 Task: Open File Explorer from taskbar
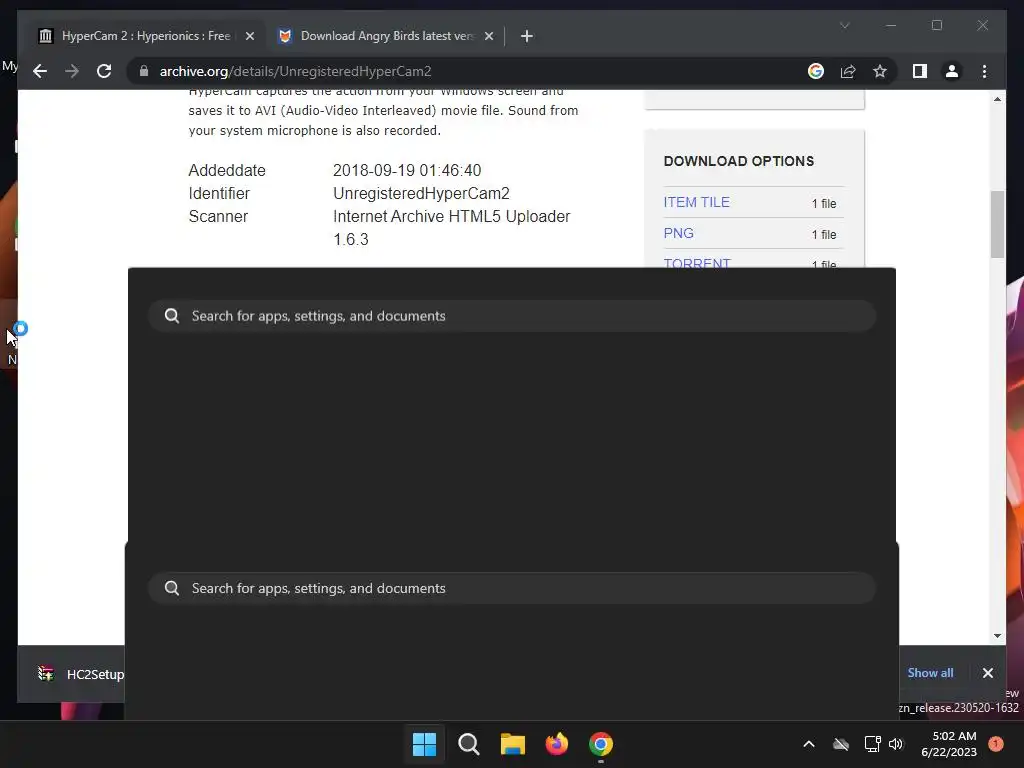[513, 744]
